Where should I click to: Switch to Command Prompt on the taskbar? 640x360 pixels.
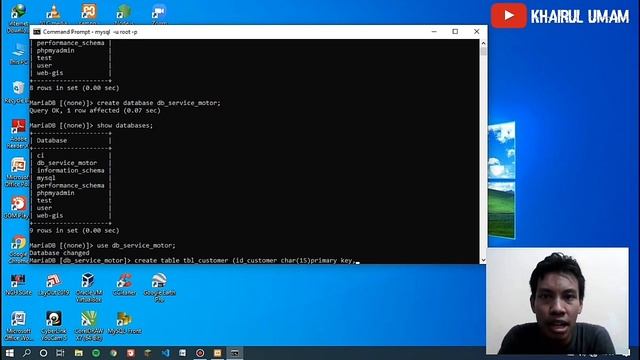(x=235, y=353)
